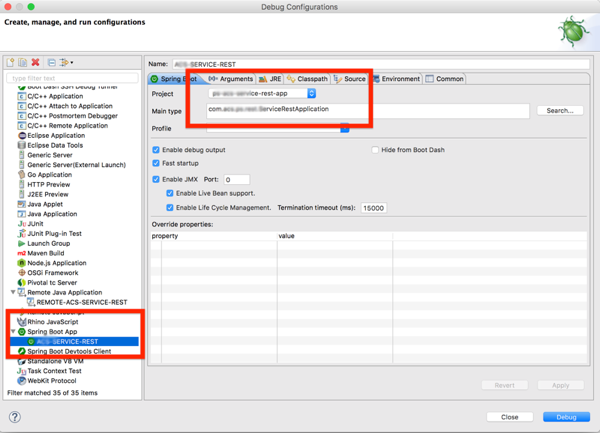Click the configuration Name input field
The width and height of the screenshot is (600, 433).
coord(381,64)
